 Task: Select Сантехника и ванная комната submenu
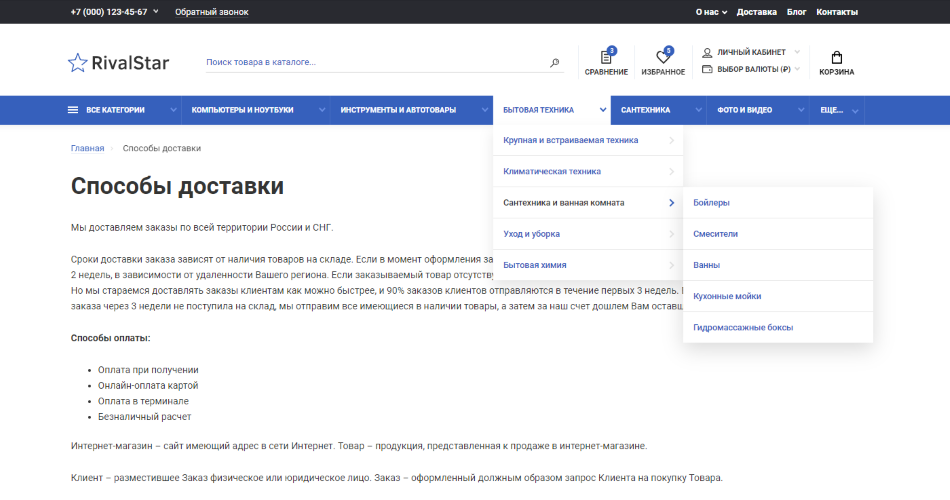point(588,203)
